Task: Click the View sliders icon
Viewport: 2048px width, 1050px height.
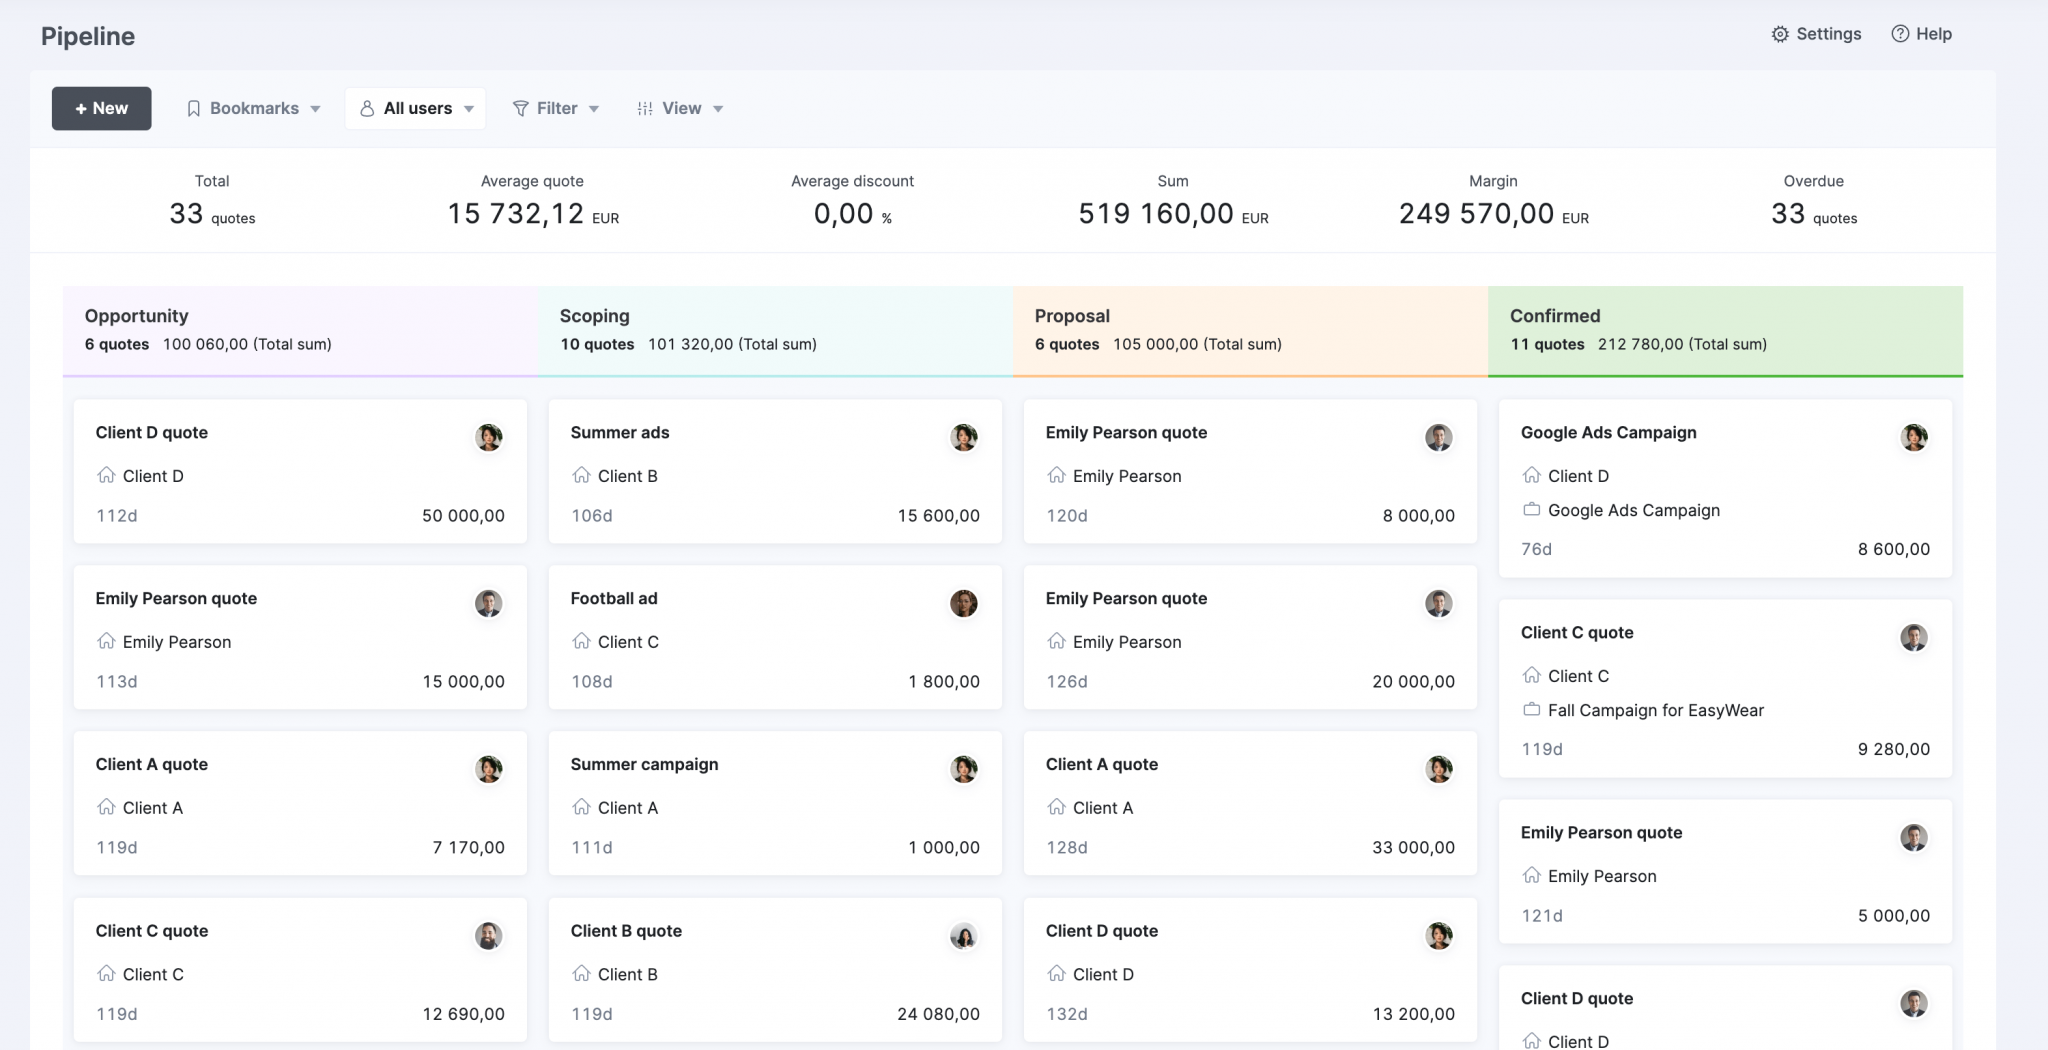Action: click(x=645, y=108)
